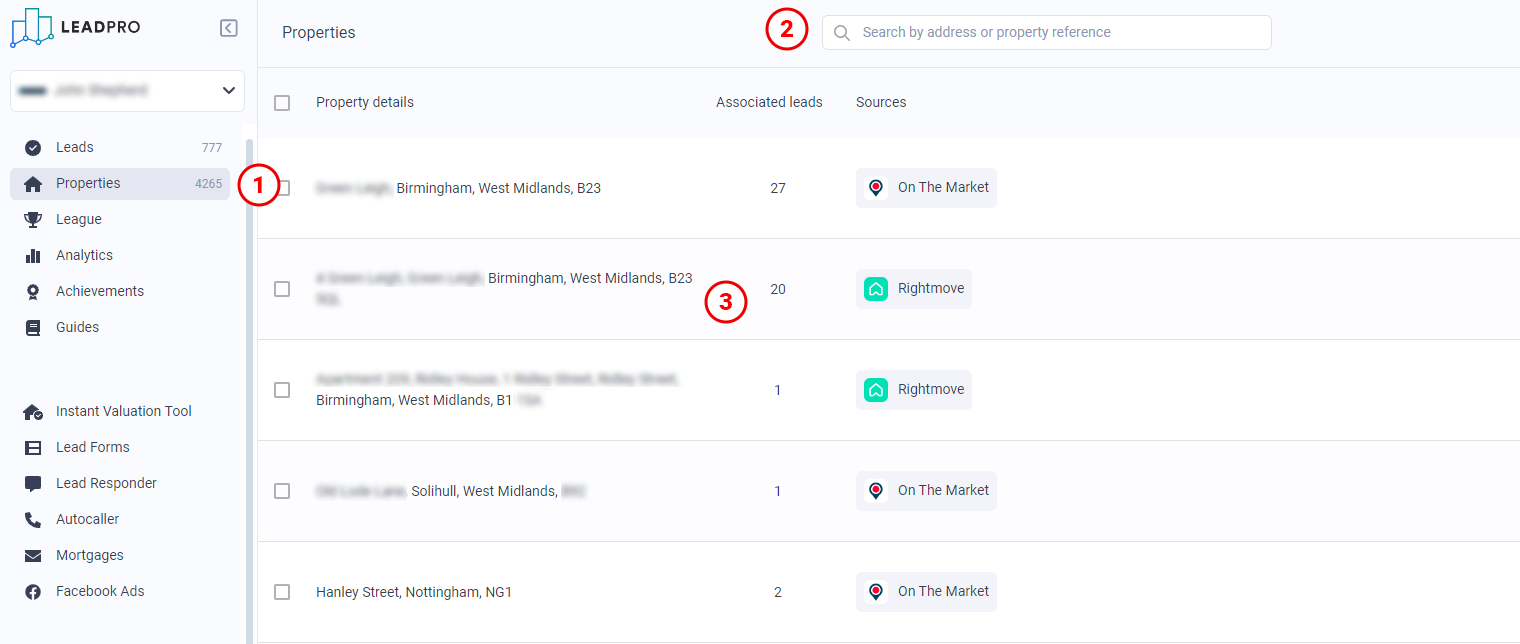1520x644 pixels.
Task: Open the John Shepherd account dropdown
Action: coord(127,91)
